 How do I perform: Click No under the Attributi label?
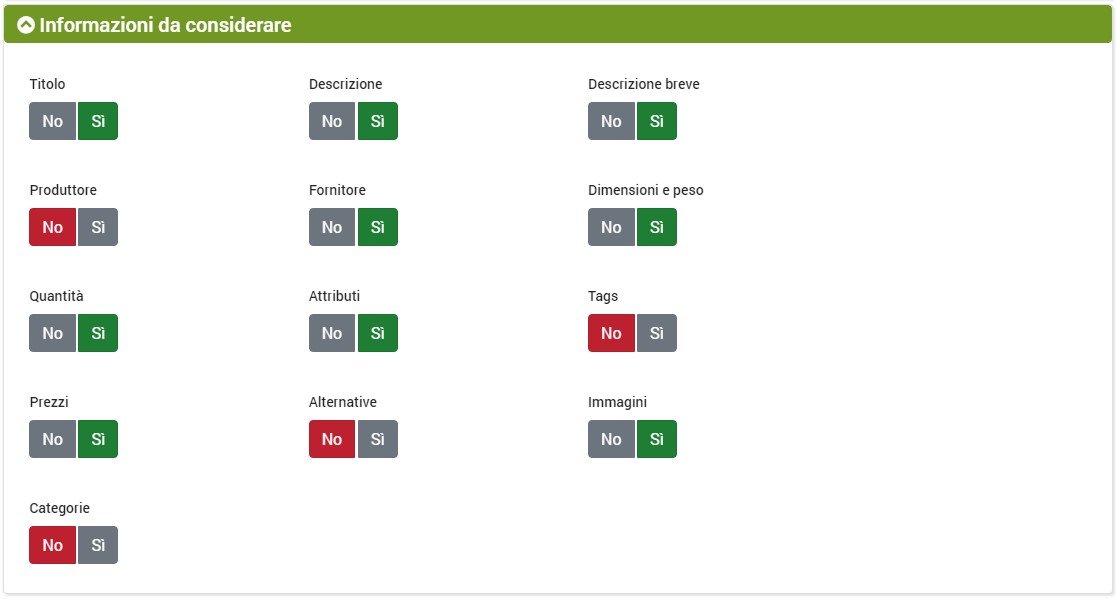(x=332, y=333)
